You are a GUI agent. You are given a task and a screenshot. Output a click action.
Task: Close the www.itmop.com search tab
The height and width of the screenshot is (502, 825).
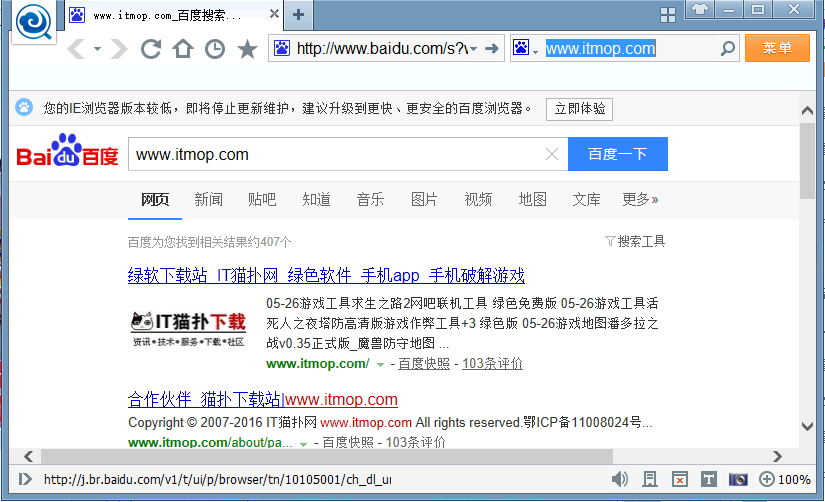(274, 14)
